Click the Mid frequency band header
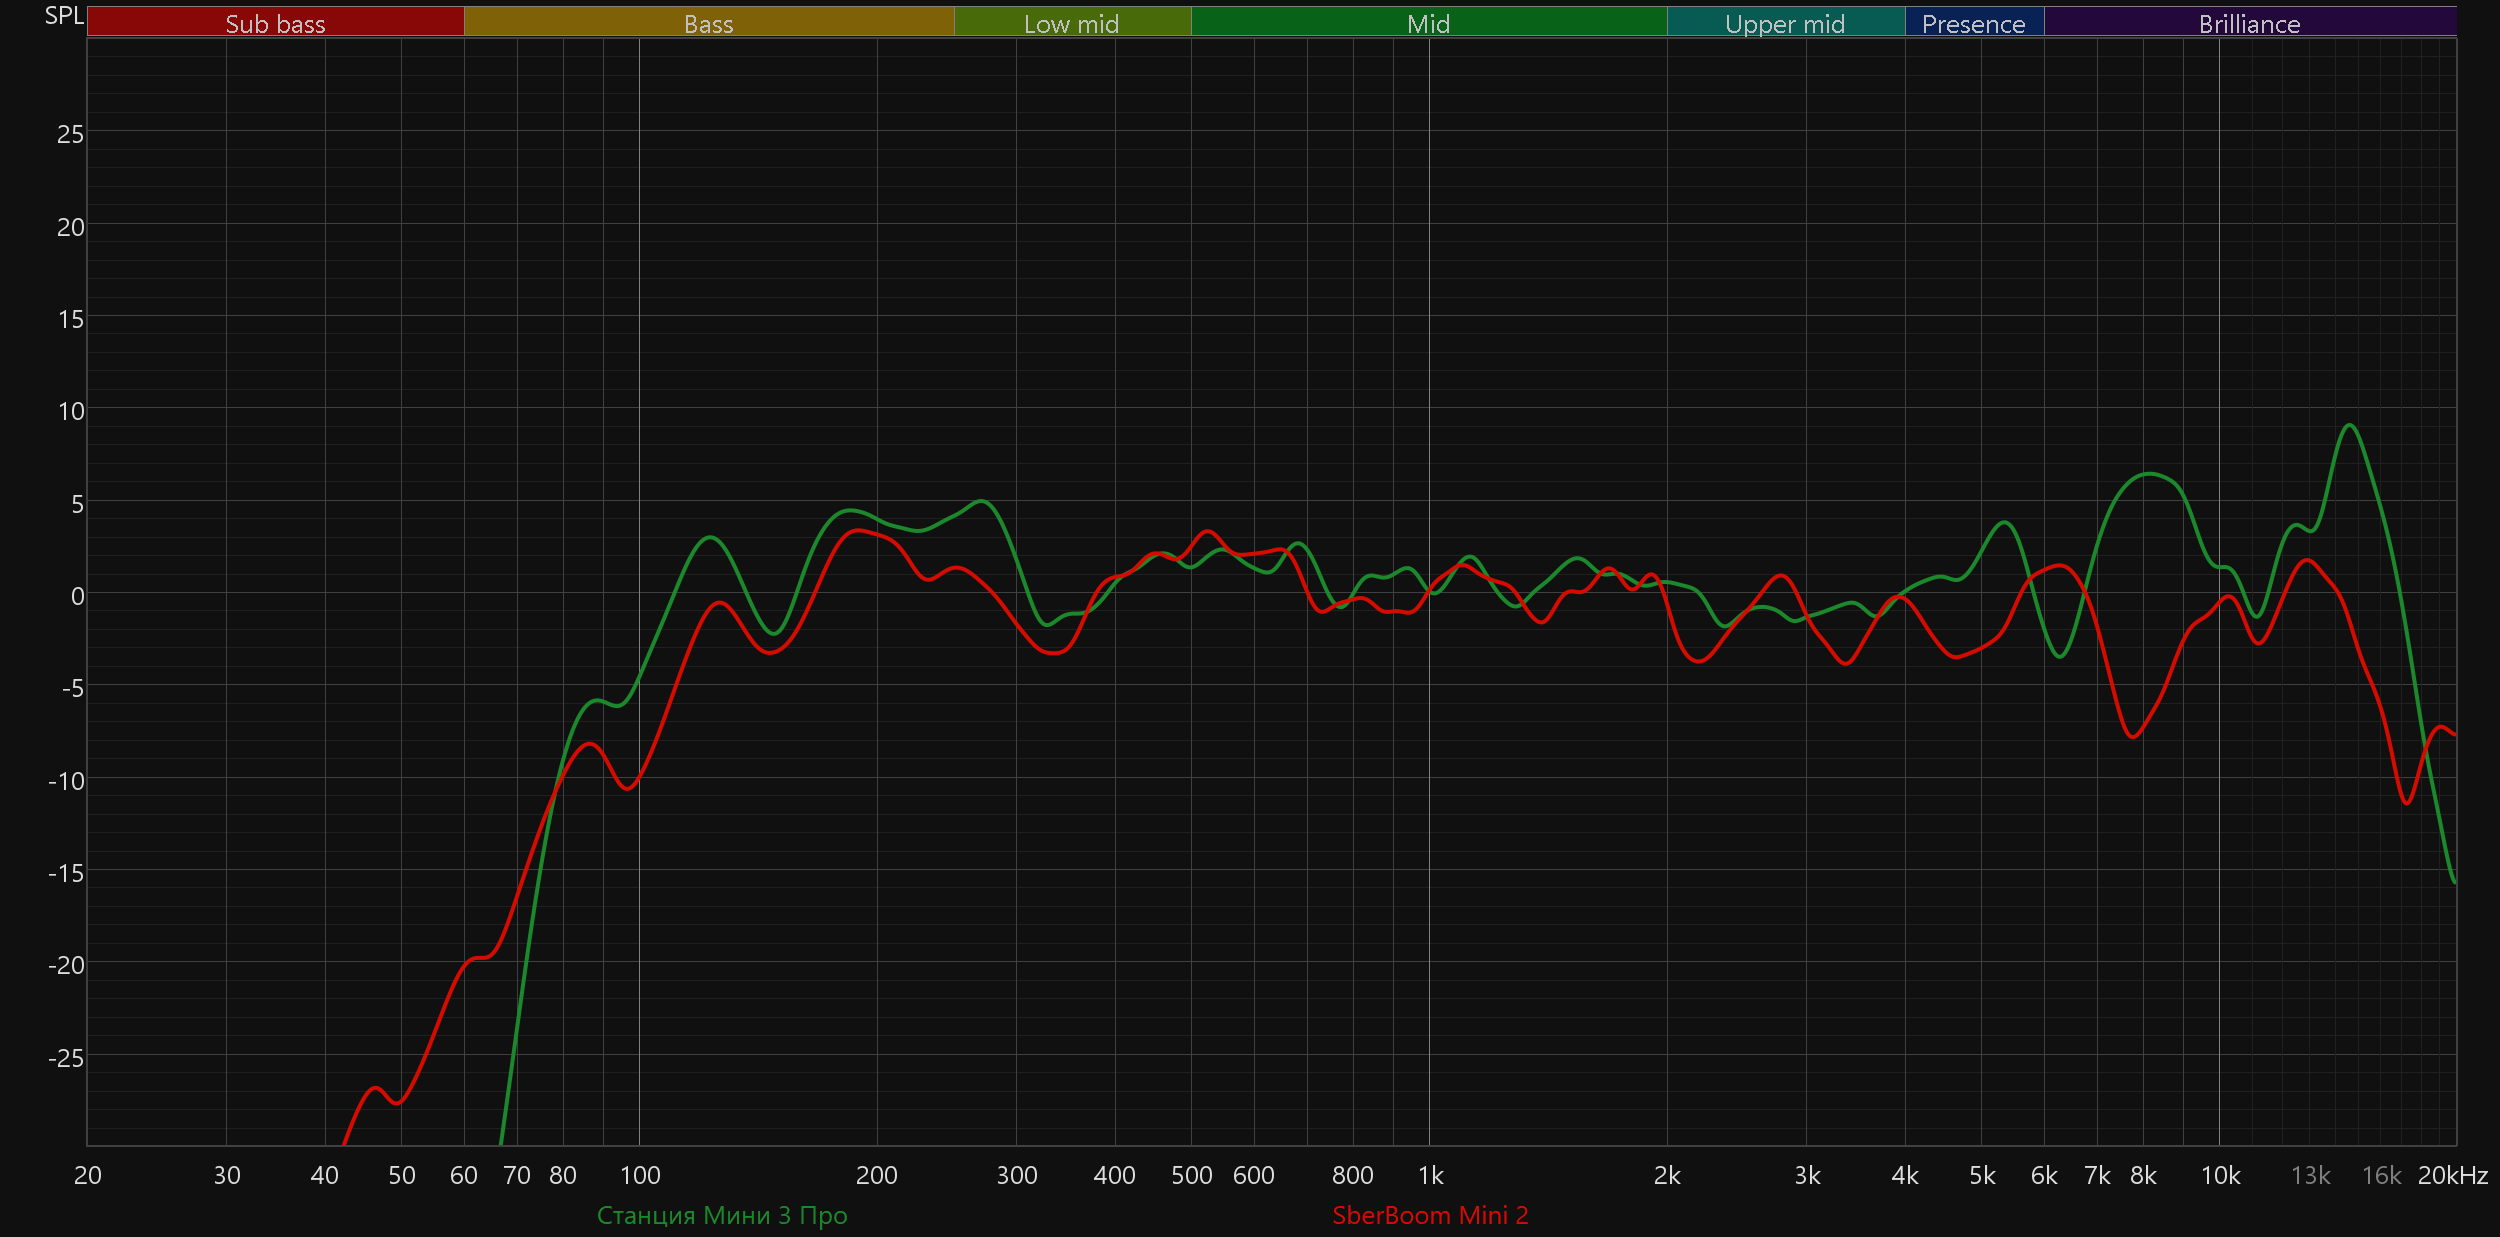Image resolution: width=2500 pixels, height=1237 pixels. tap(1428, 23)
